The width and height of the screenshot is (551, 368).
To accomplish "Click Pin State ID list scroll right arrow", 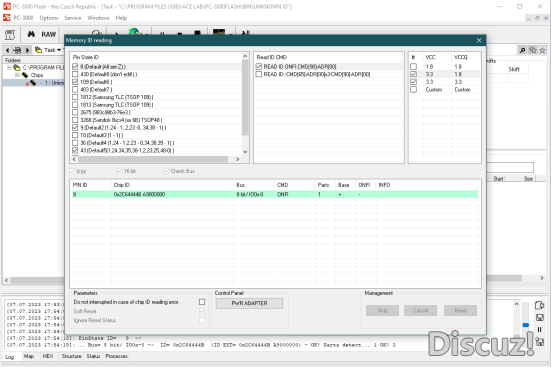I will 238,159.
